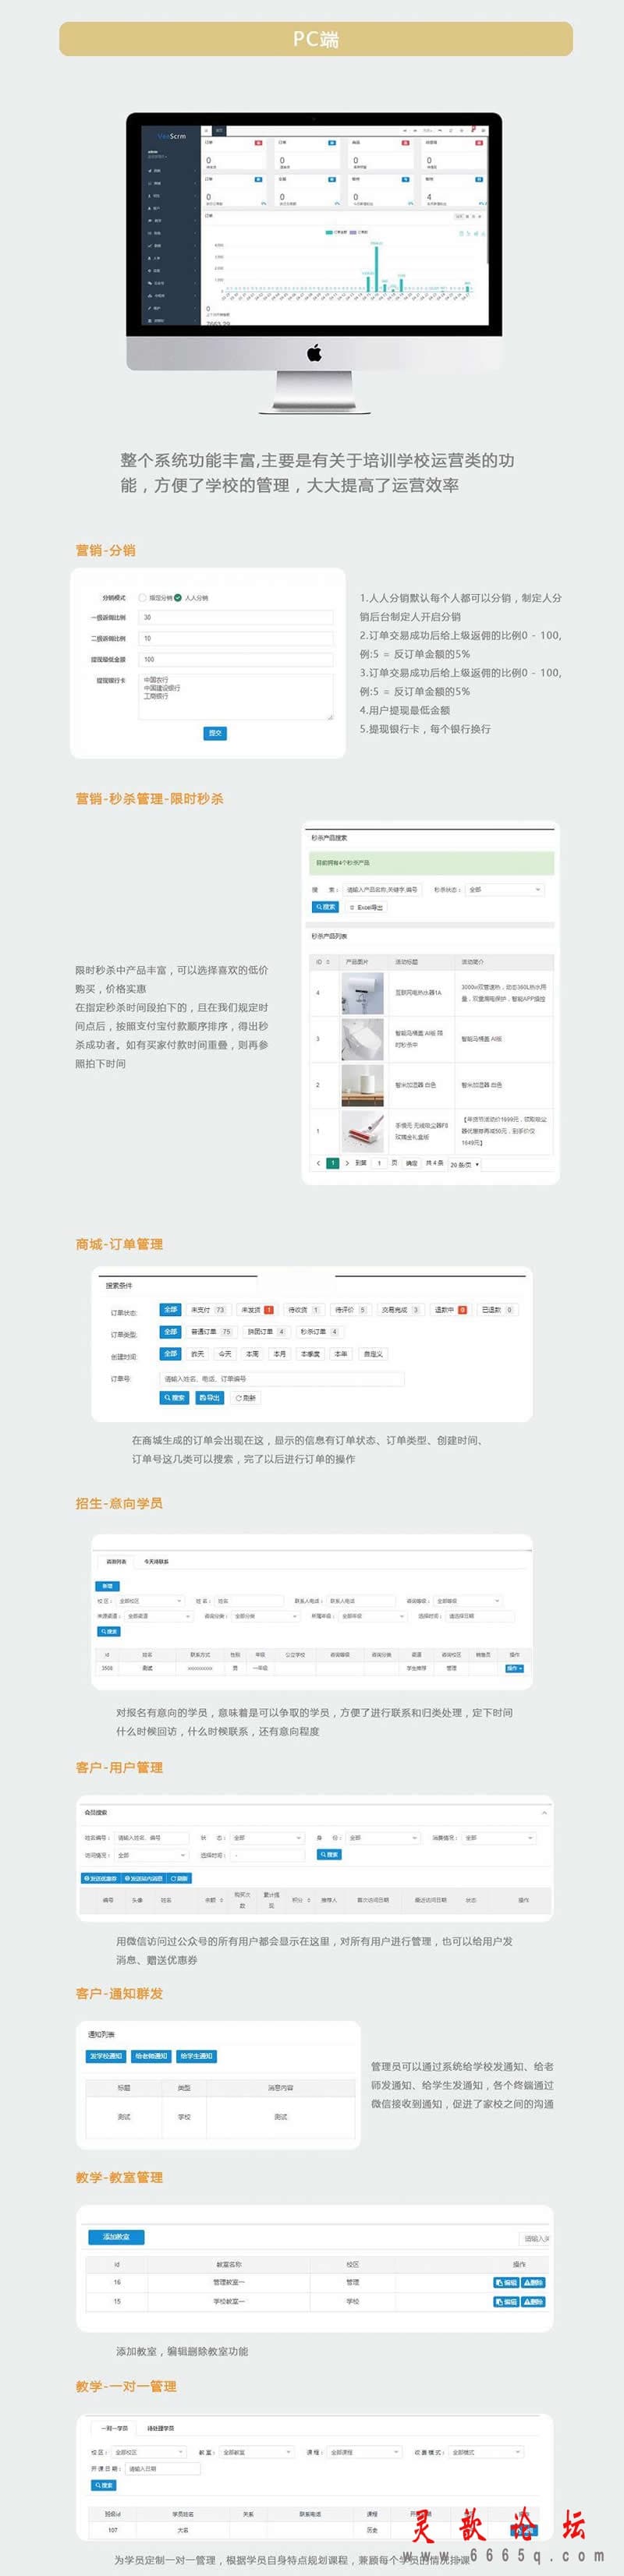Click the order number search input
This screenshot has width=624, height=2576.
point(282,1379)
